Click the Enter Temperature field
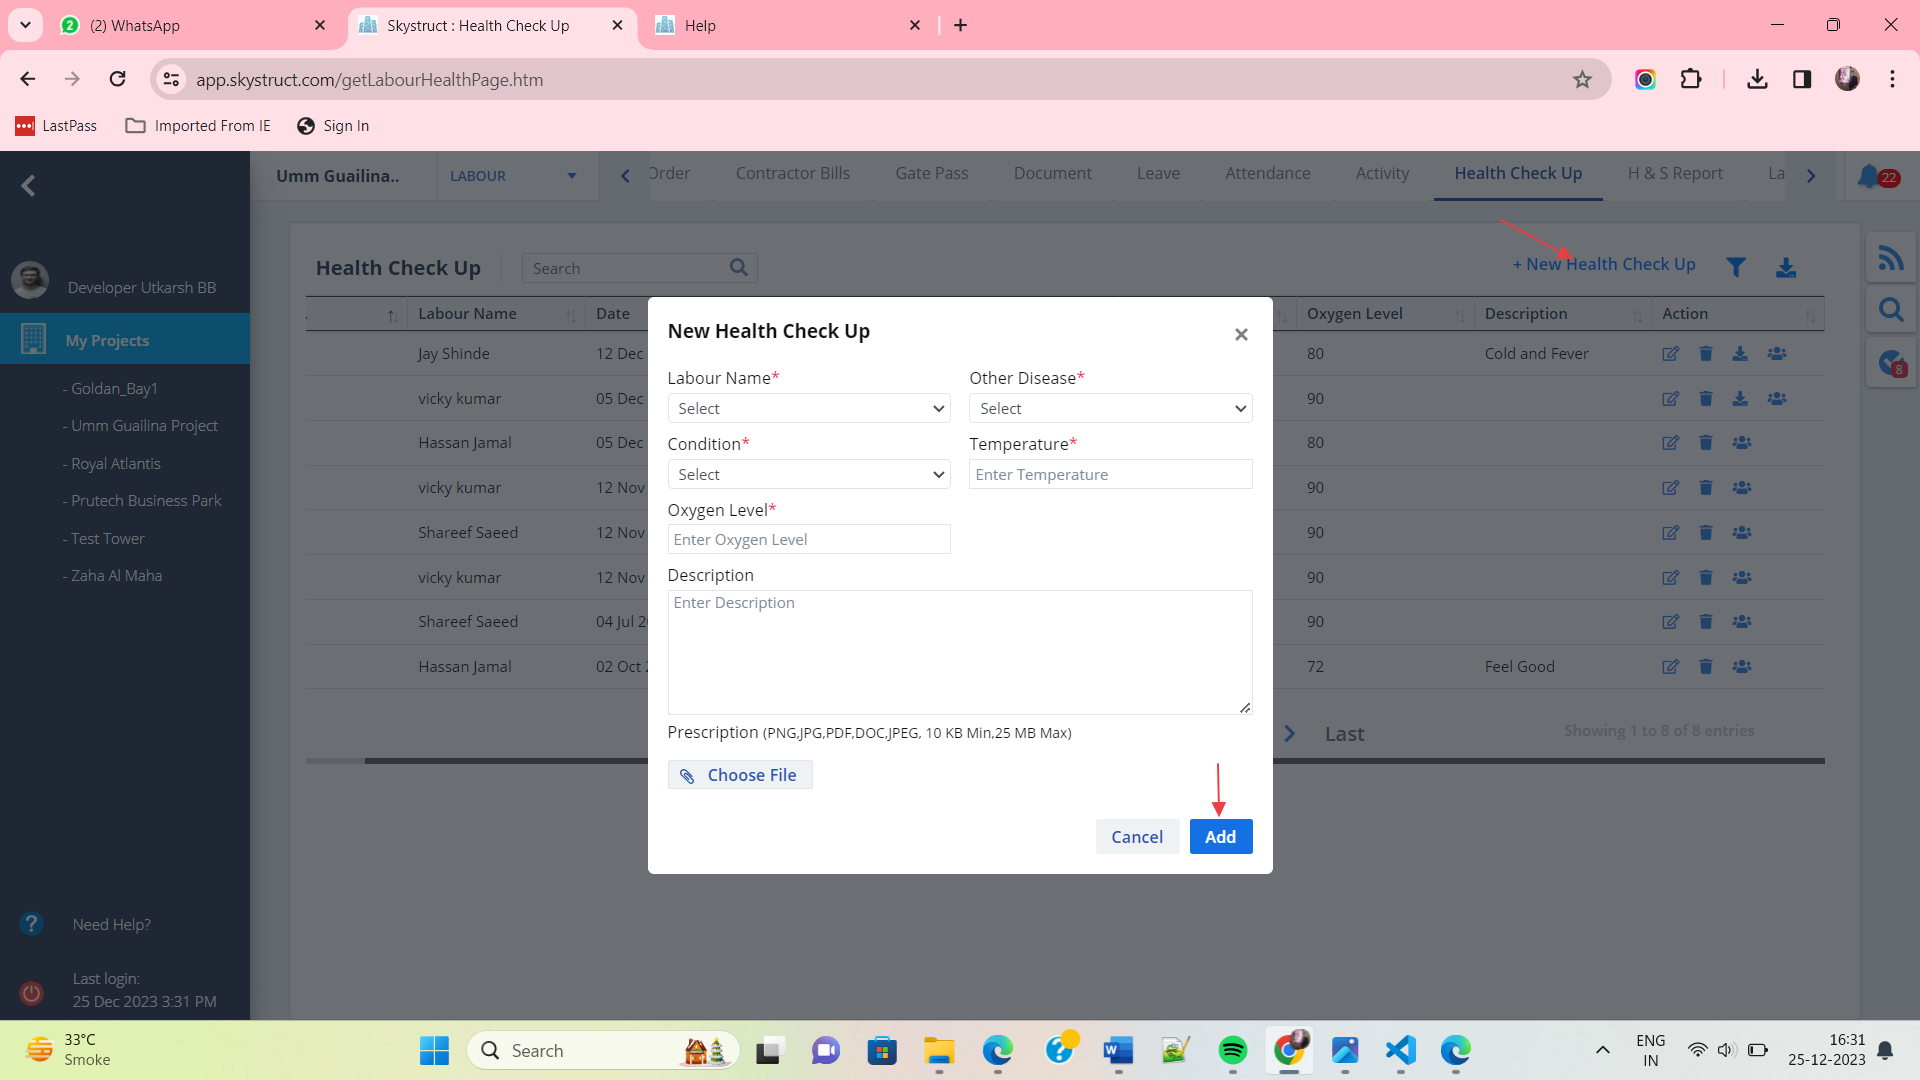 tap(1110, 474)
